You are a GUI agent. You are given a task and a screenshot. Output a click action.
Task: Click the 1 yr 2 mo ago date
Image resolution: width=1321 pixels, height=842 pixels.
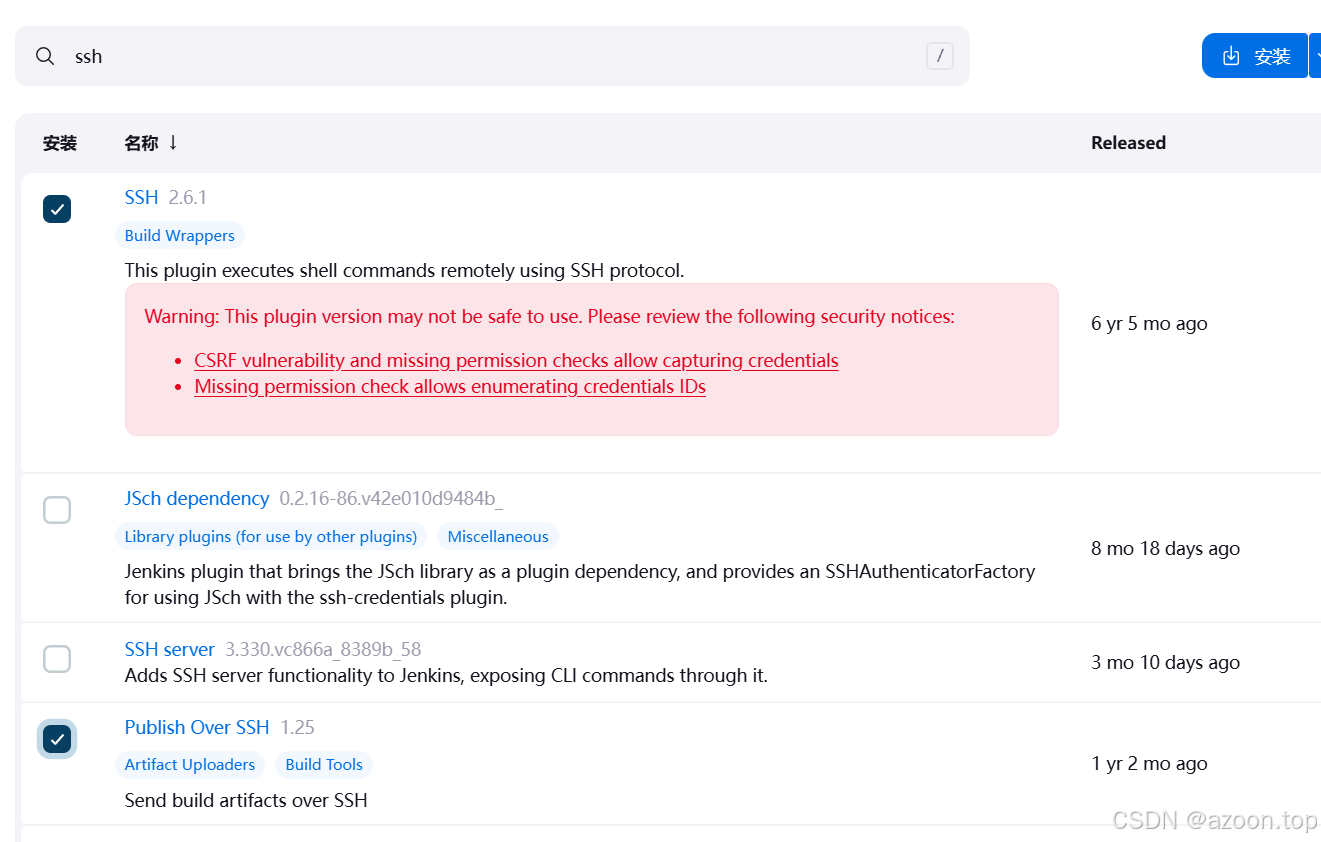pos(1149,763)
